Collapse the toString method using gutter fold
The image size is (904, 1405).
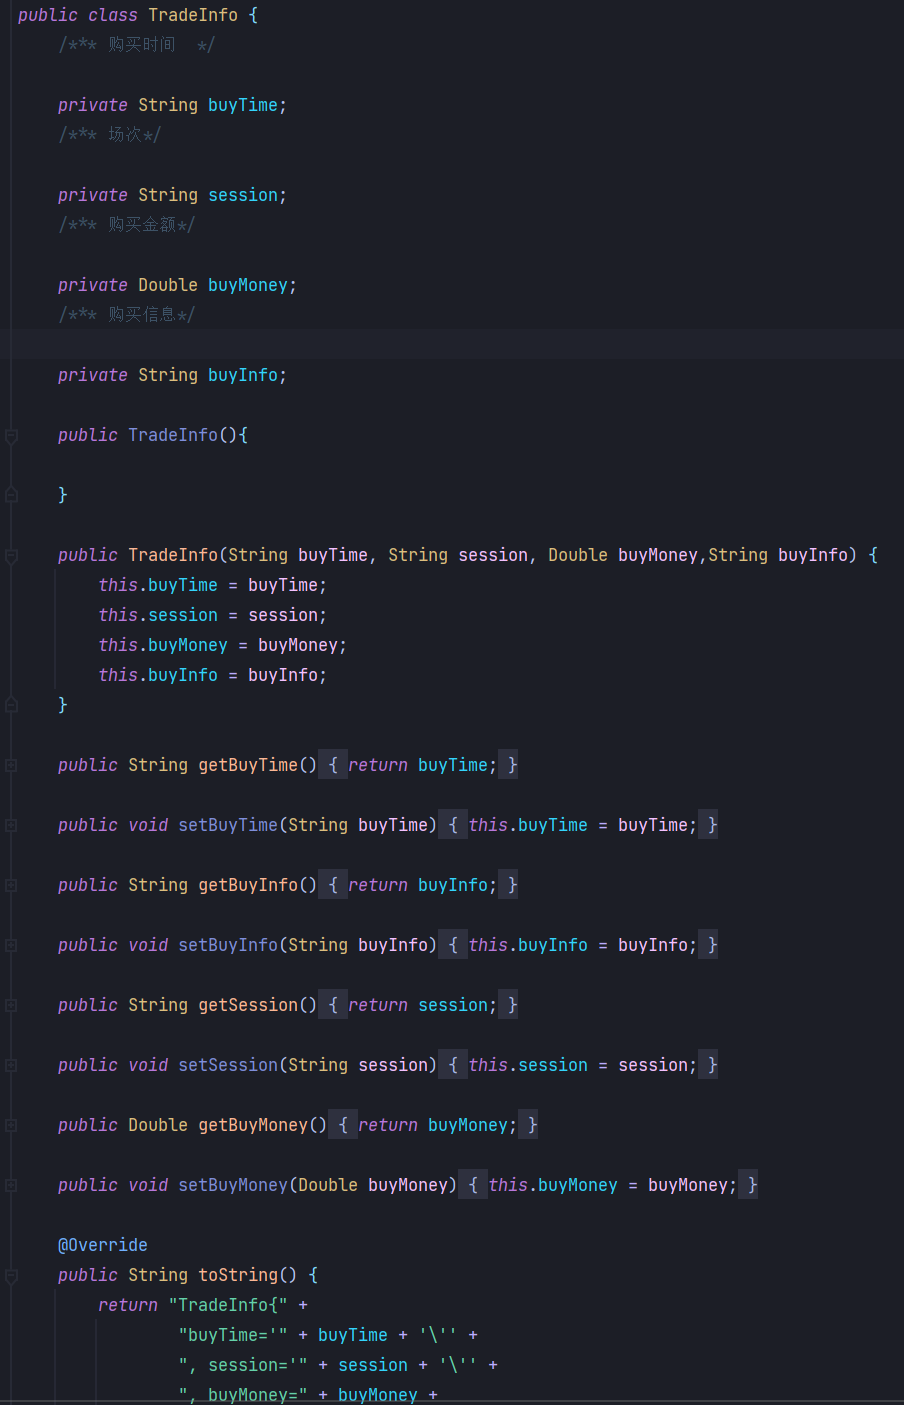[11, 1276]
